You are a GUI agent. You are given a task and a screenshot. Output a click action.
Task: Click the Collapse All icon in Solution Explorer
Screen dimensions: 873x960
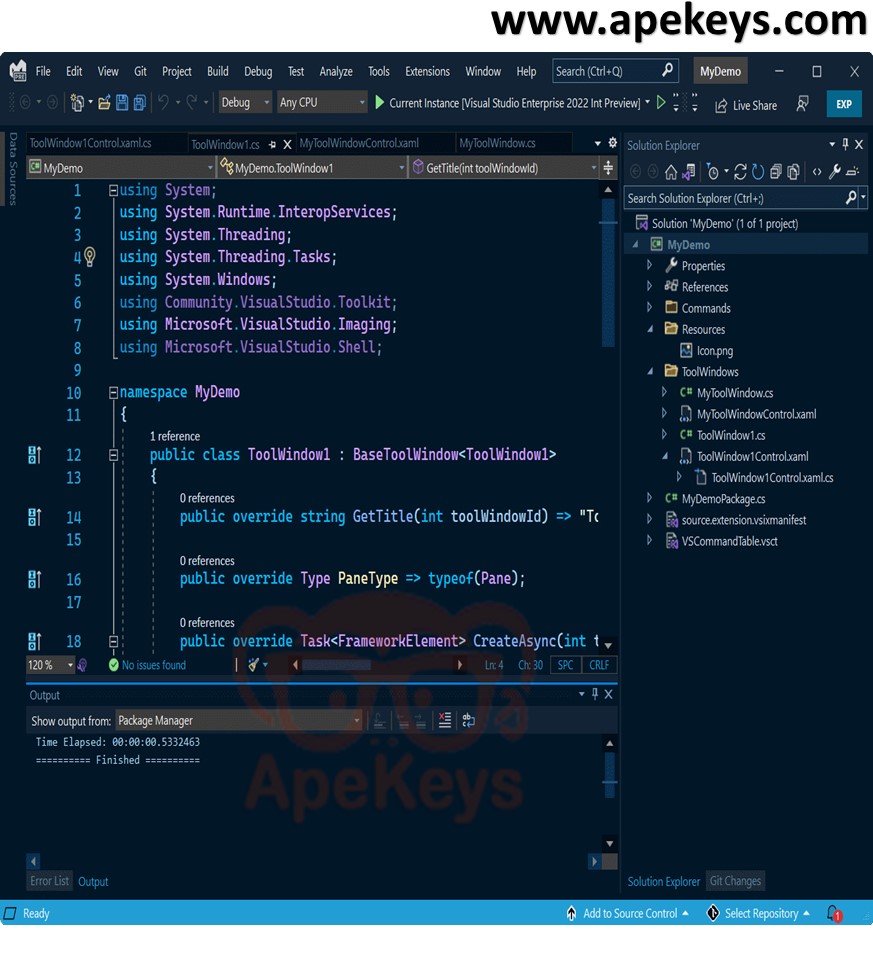coord(776,172)
